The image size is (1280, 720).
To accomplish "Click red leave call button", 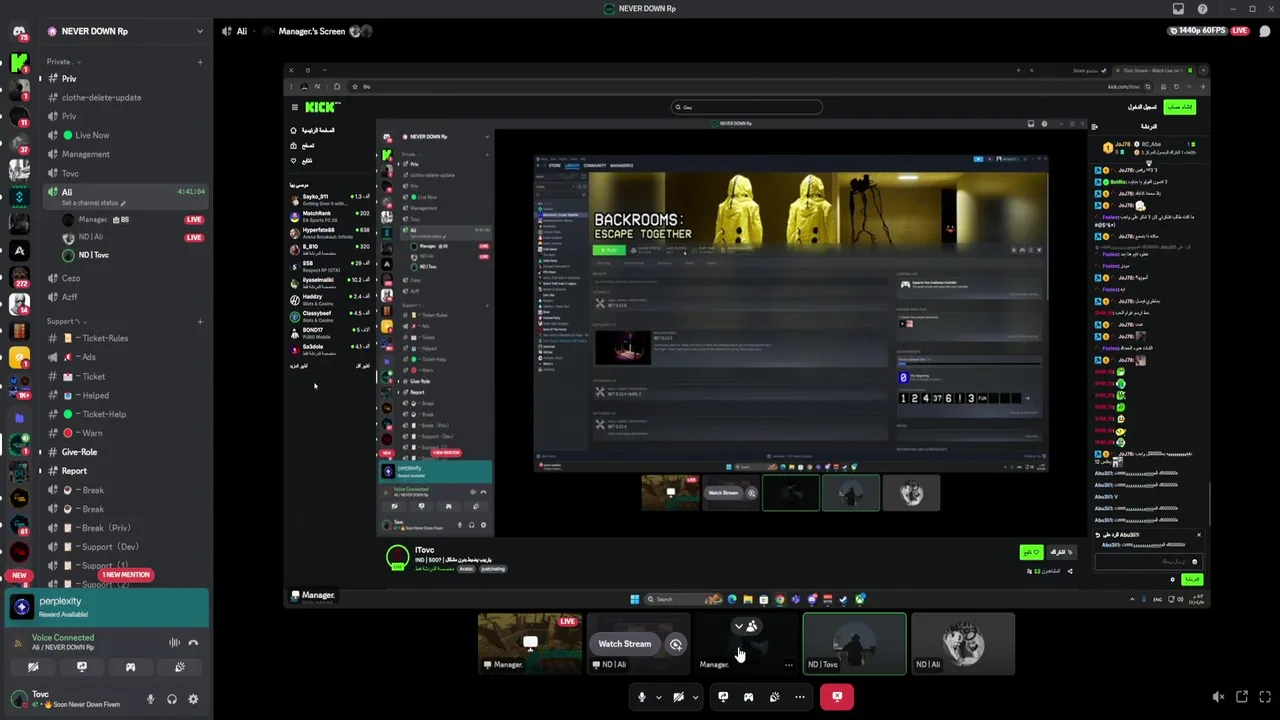I will (837, 697).
